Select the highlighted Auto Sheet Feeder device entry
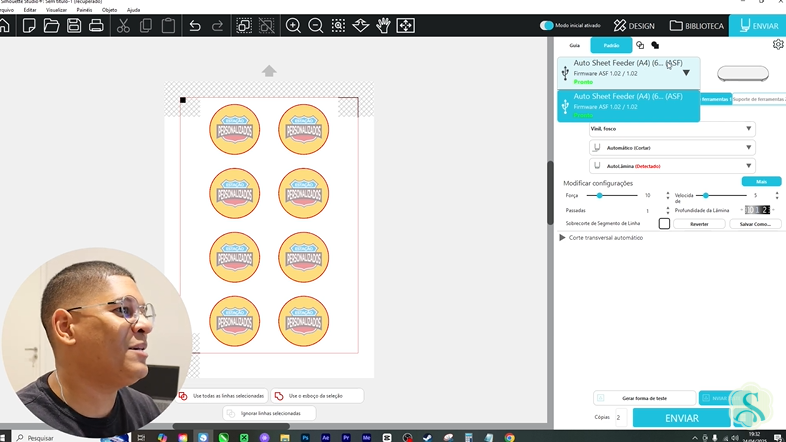Image resolution: width=786 pixels, height=442 pixels. 629,106
